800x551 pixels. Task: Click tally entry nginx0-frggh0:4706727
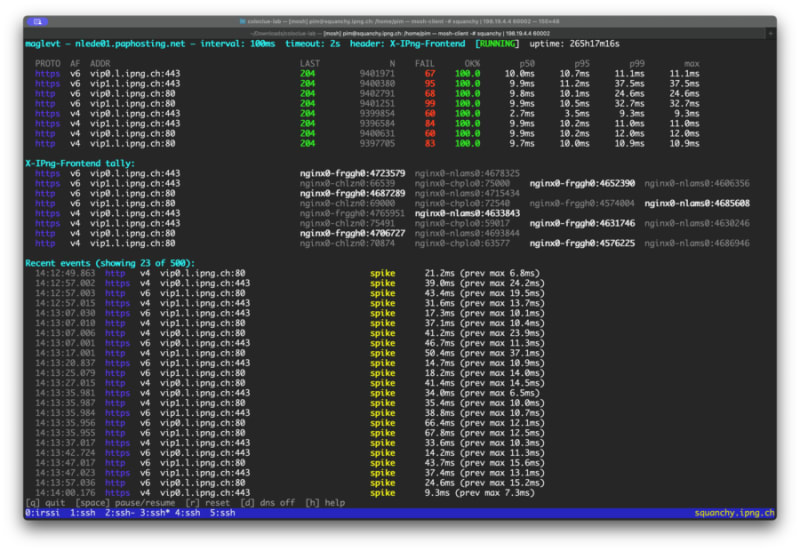[353, 234]
